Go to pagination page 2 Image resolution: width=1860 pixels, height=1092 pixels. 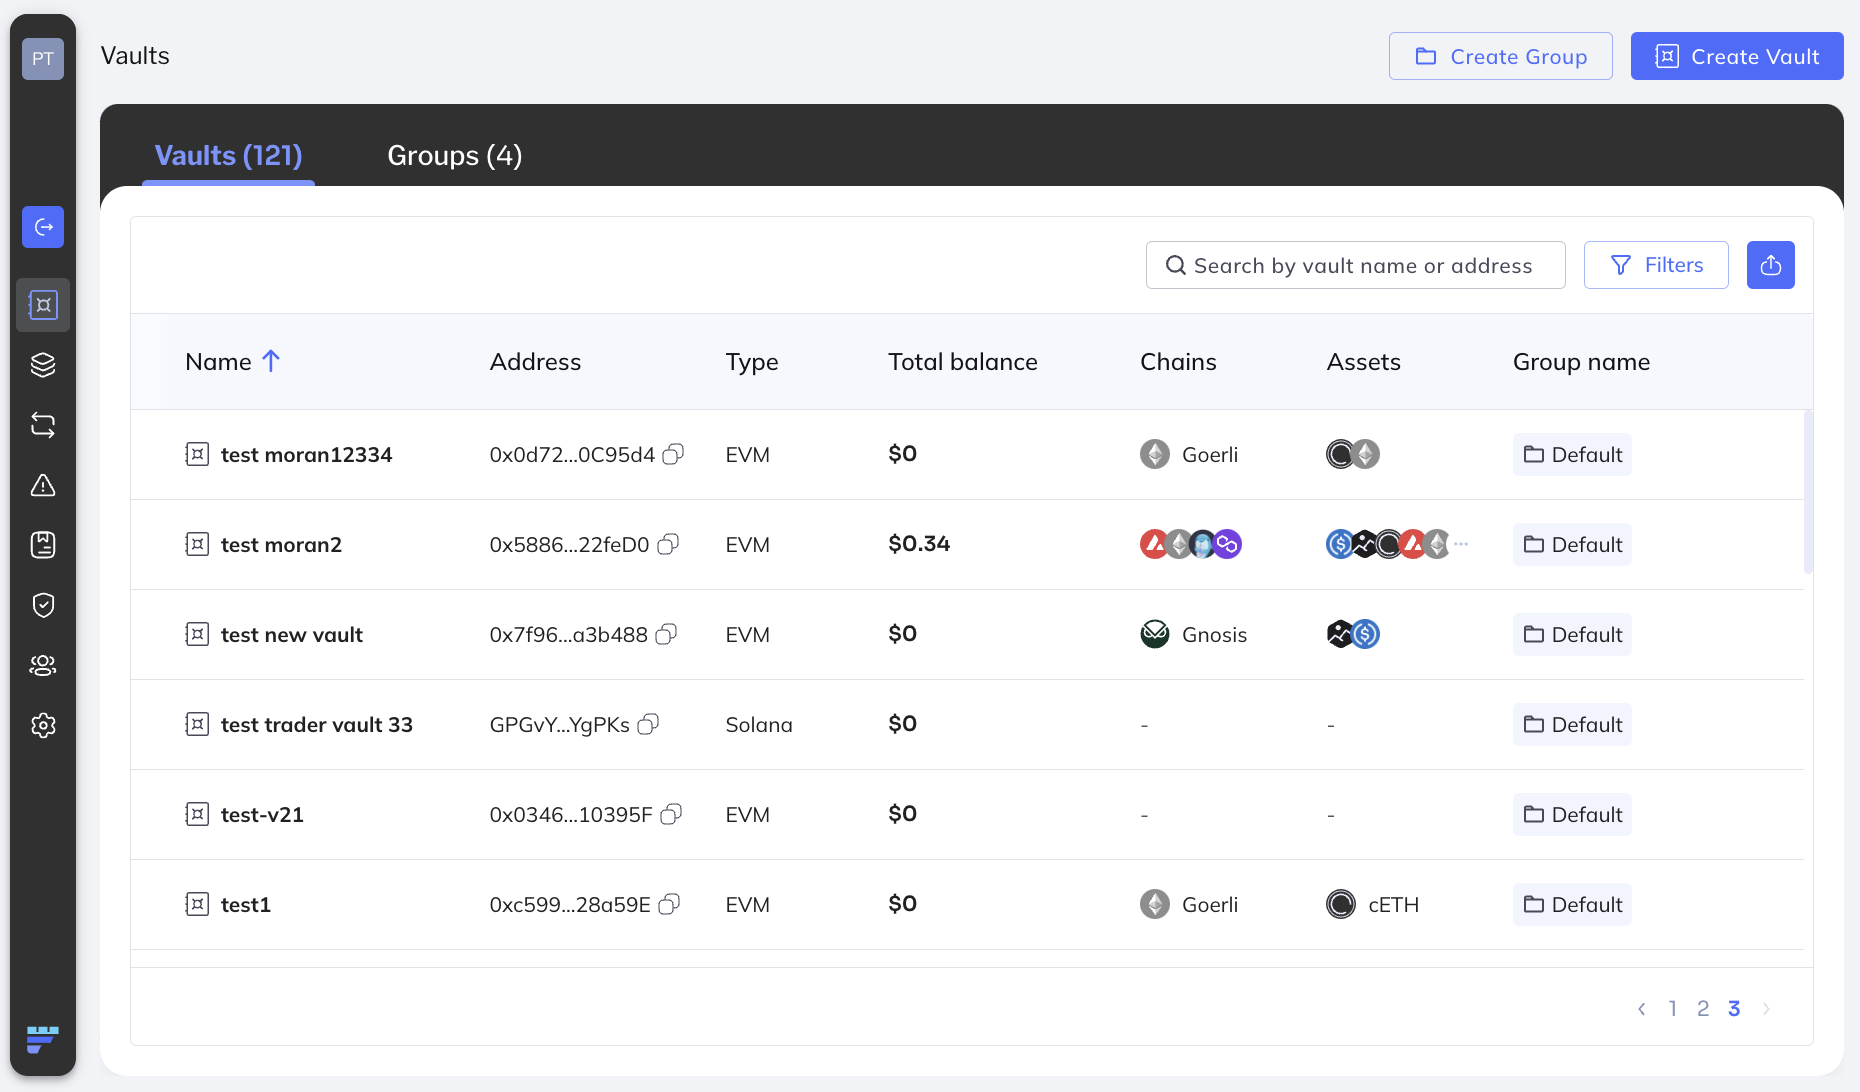(1703, 1008)
